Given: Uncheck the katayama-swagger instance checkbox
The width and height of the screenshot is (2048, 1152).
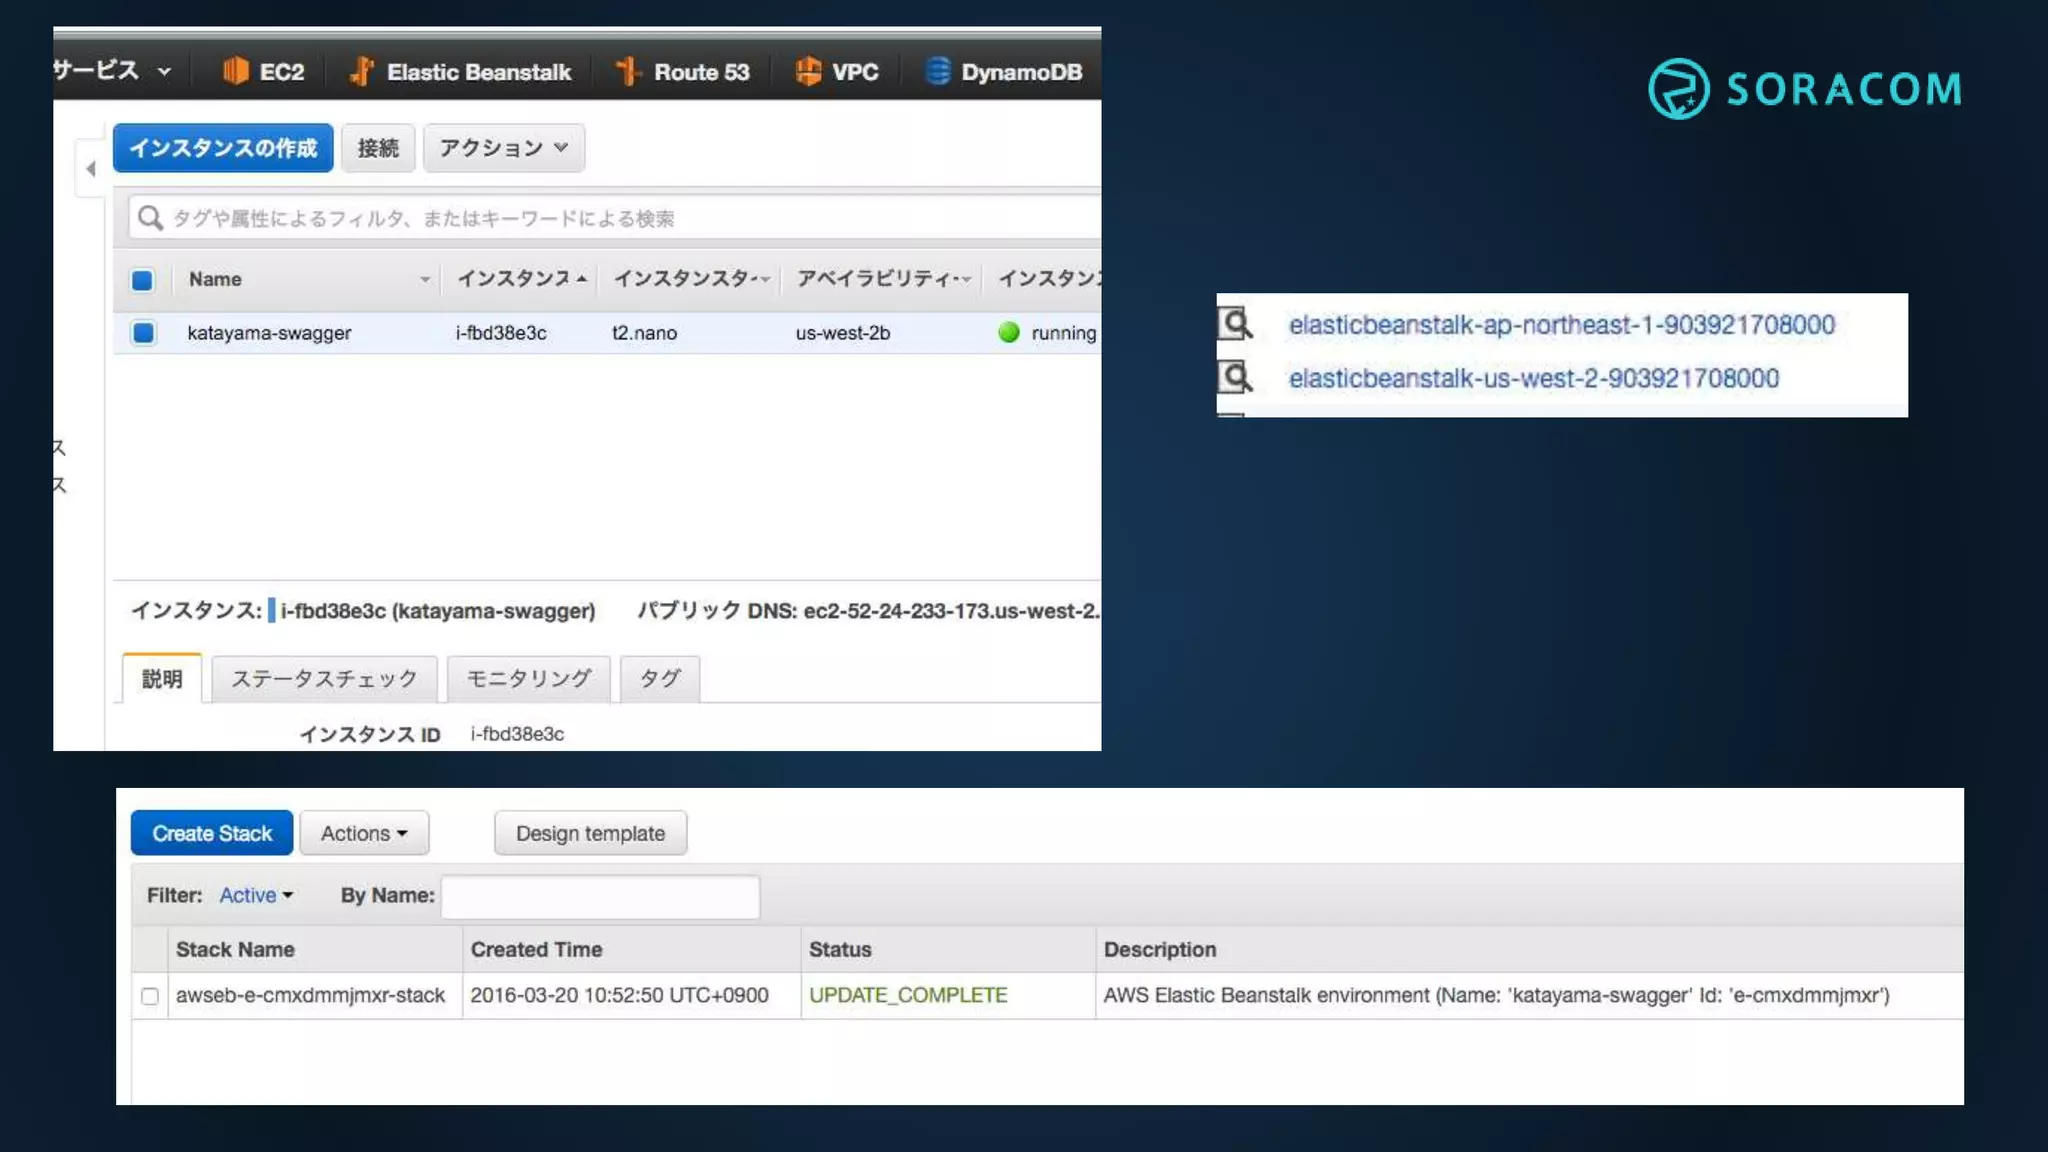Looking at the screenshot, I should pyautogui.click(x=143, y=333).
